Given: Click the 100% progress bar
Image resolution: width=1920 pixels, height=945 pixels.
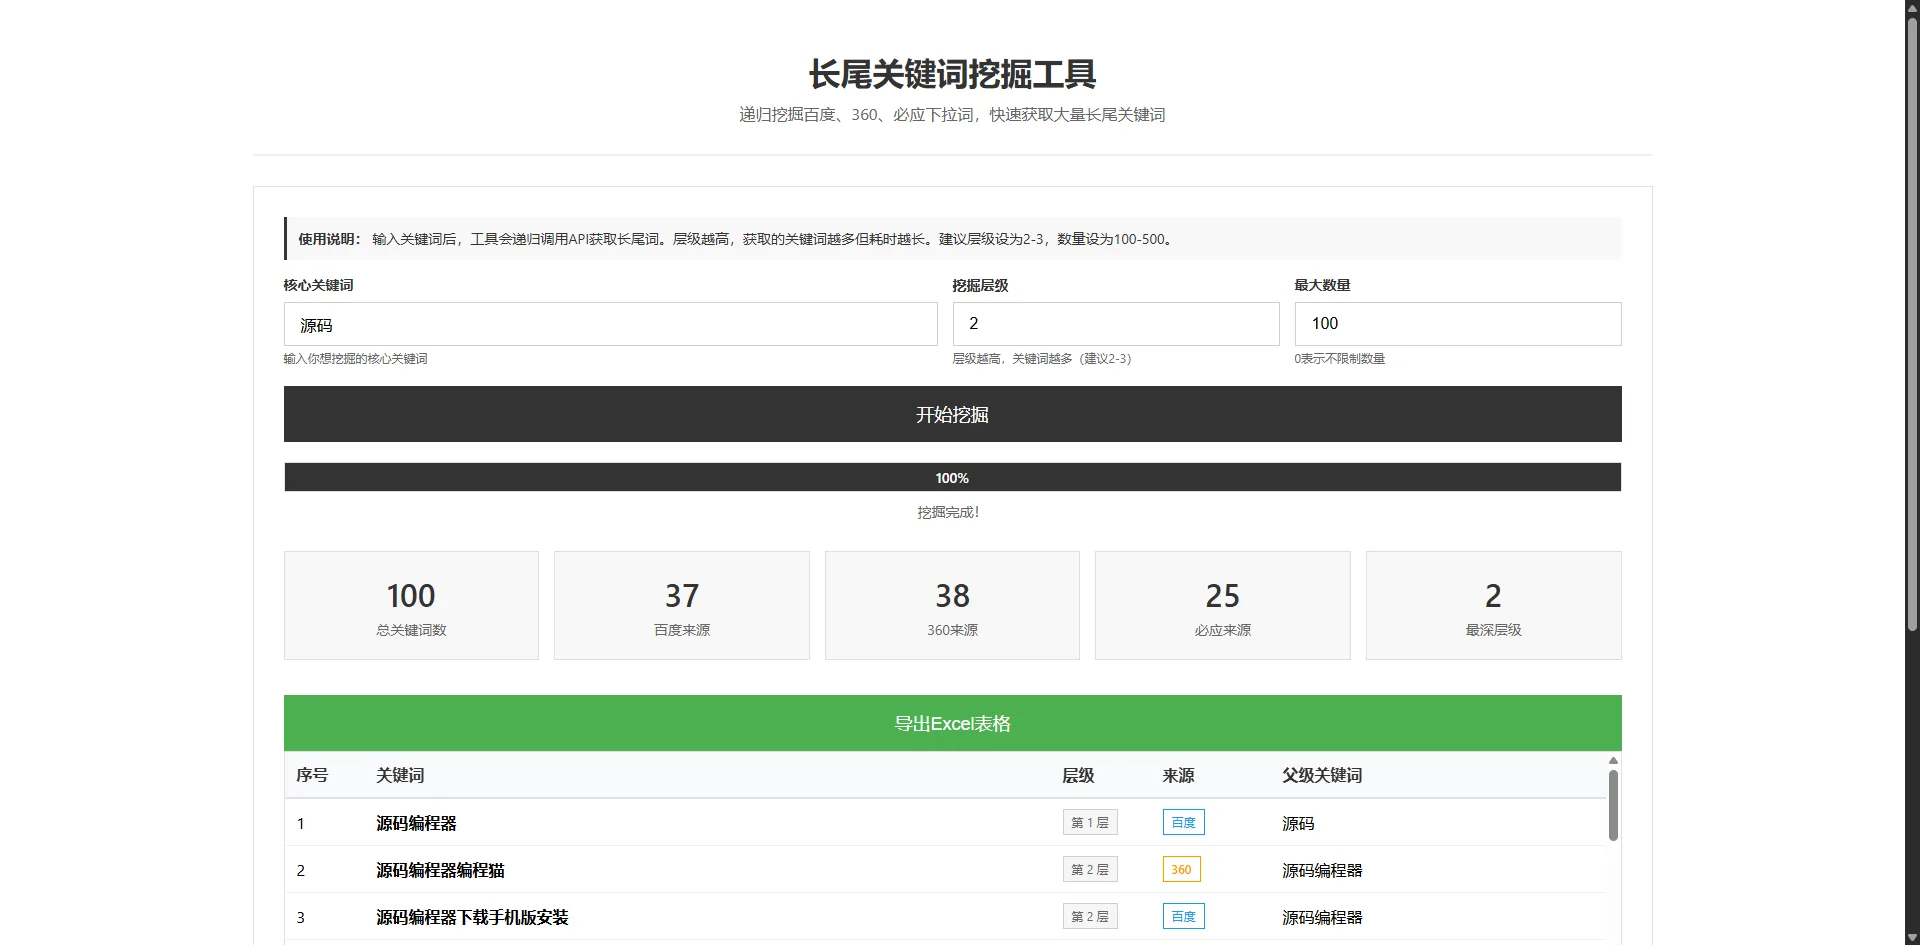Looking at the screenshot, I should [x=952, y=478].
